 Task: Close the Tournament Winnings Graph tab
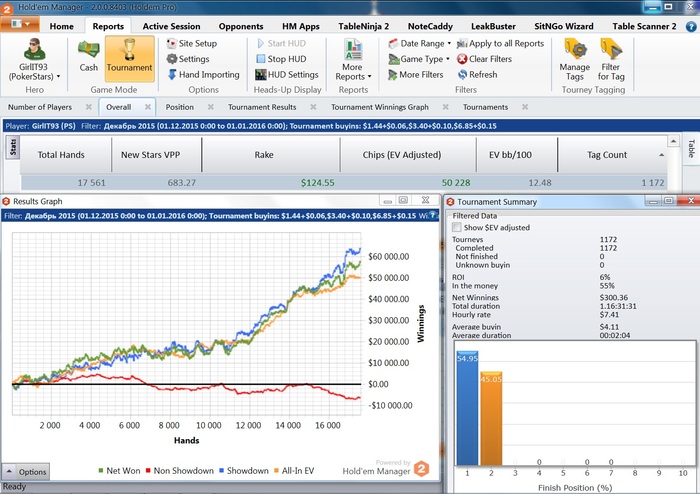coord(446,107)
